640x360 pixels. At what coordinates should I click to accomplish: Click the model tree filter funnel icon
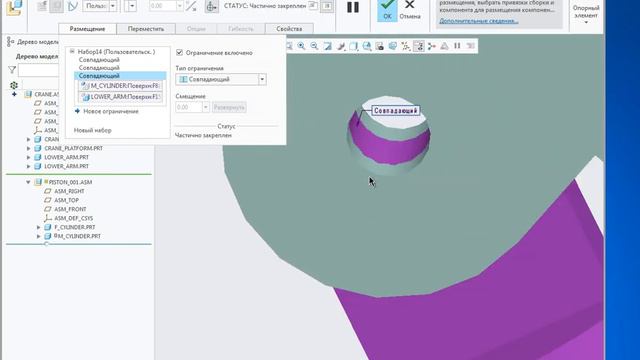tap(12, 70)
